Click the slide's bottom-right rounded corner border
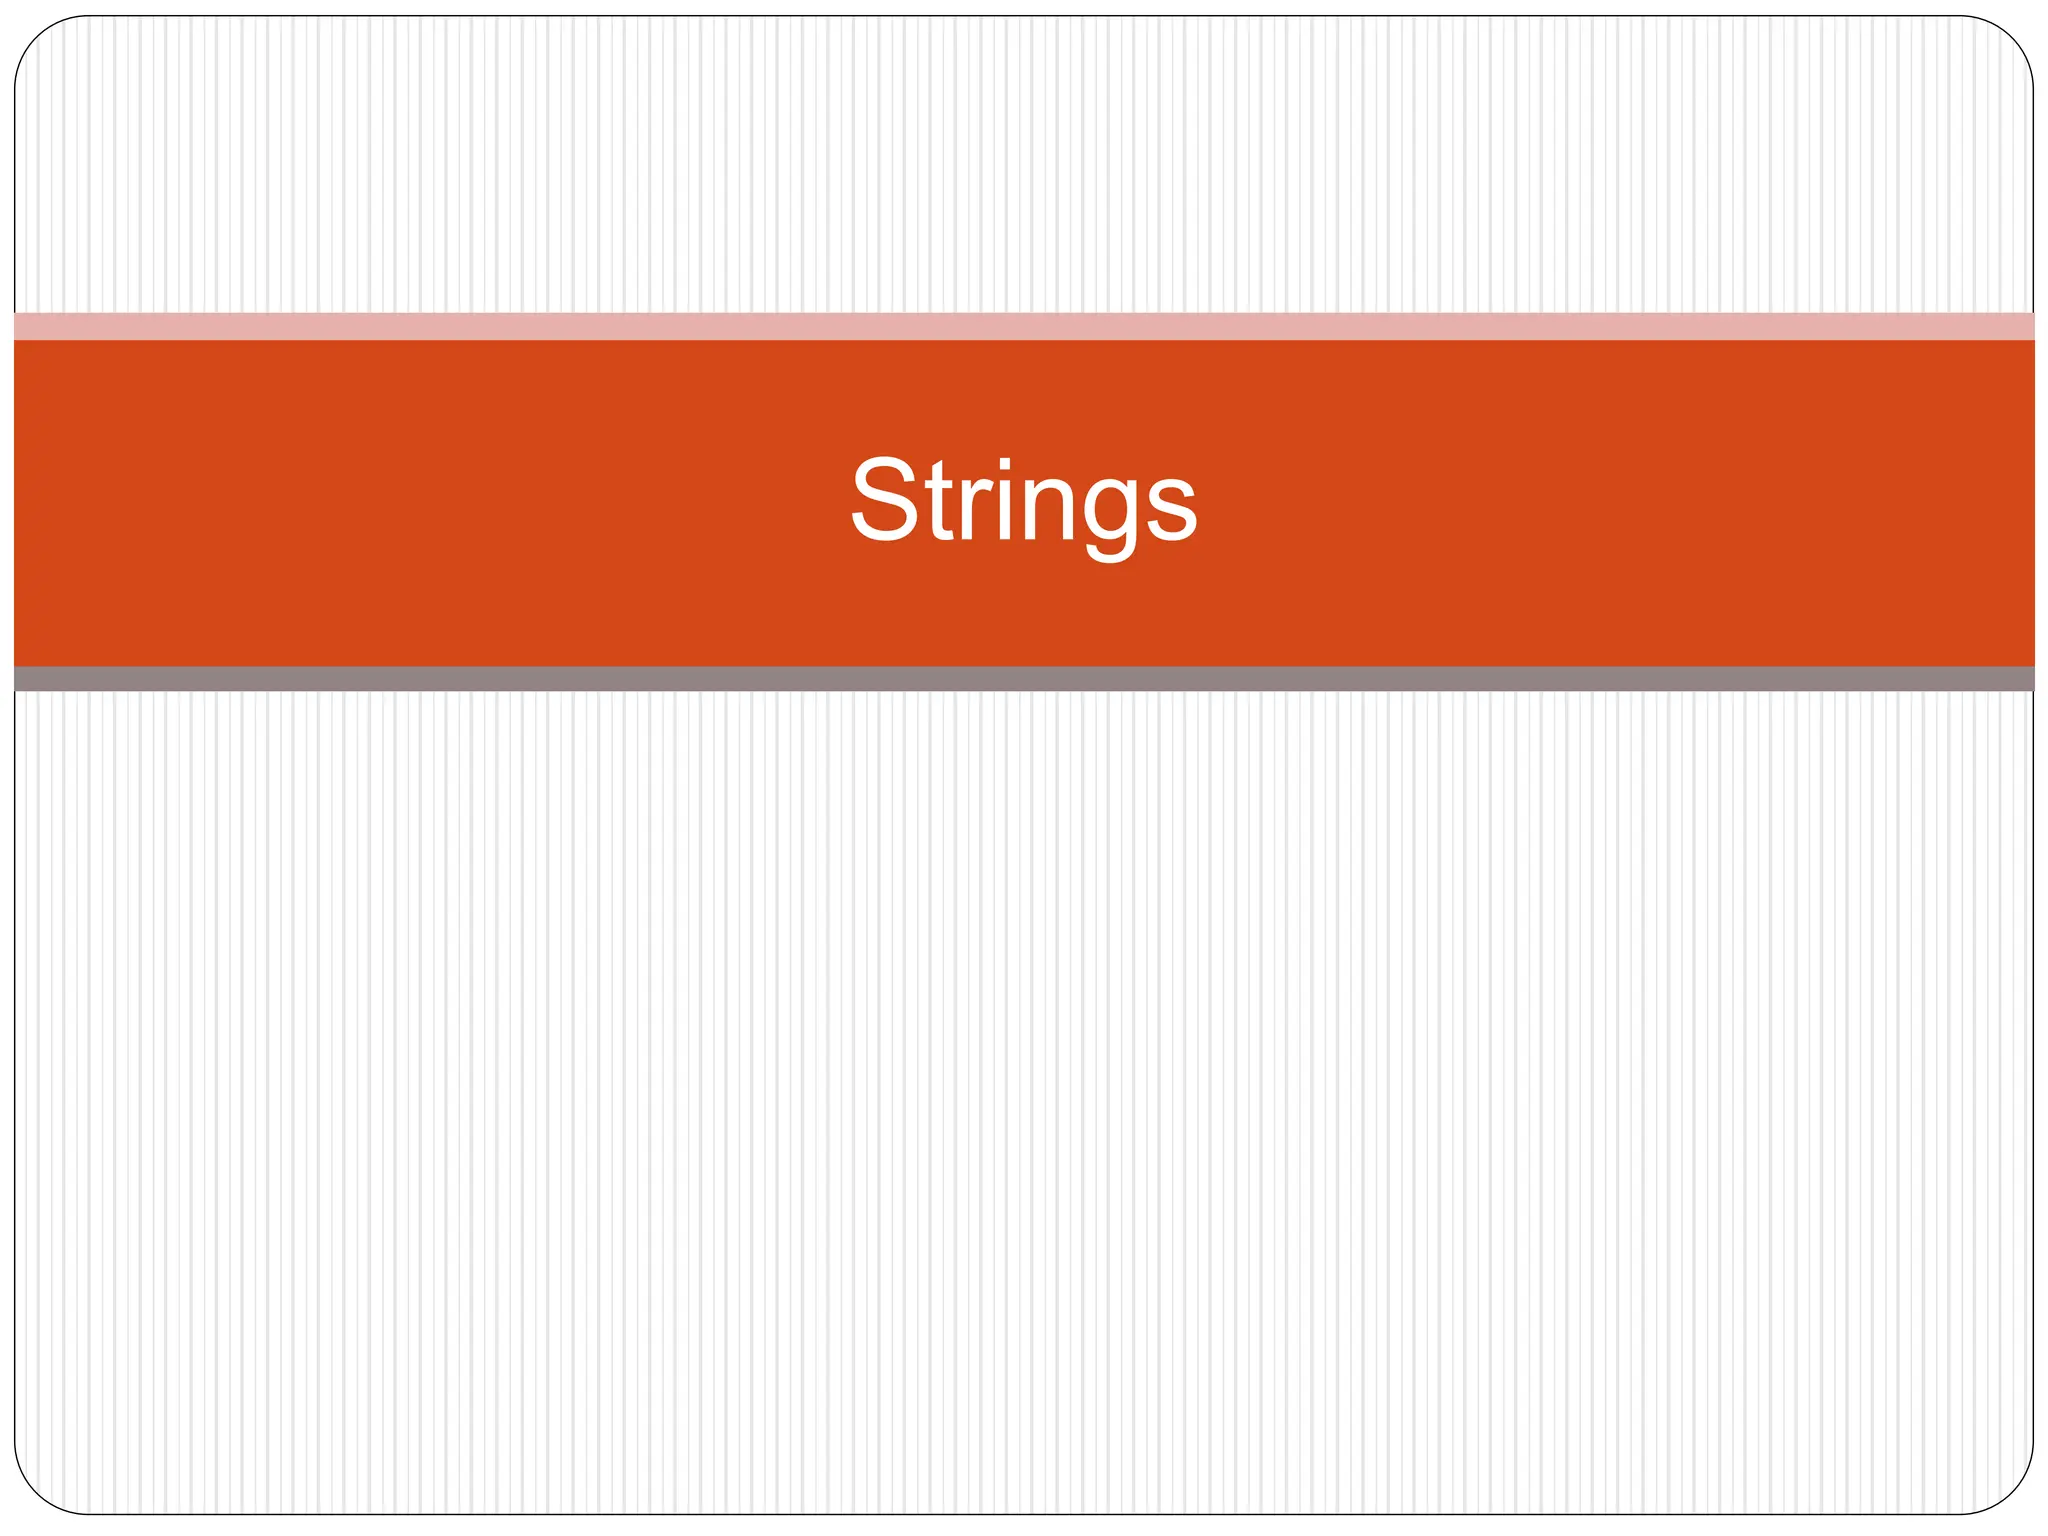 (2010, 1491)
